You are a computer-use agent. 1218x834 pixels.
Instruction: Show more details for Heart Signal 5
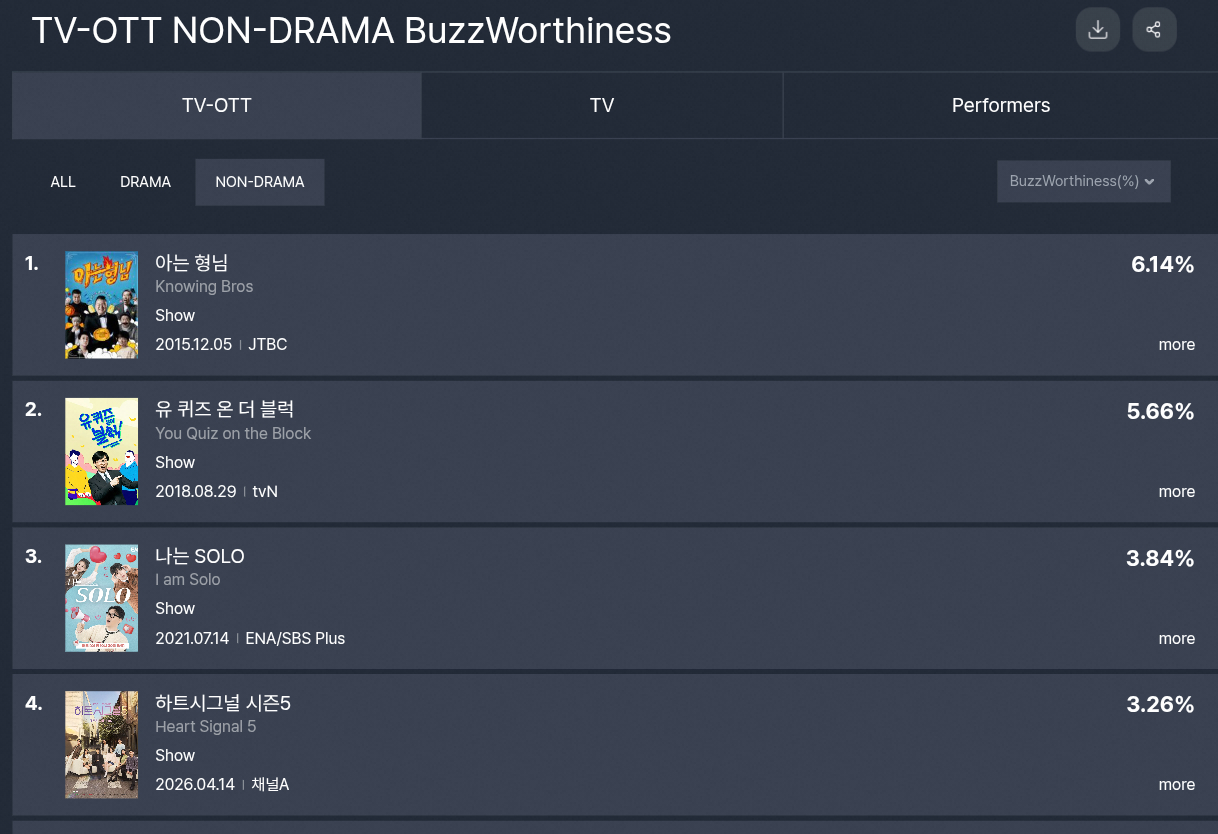click(x=1176, y=785)
